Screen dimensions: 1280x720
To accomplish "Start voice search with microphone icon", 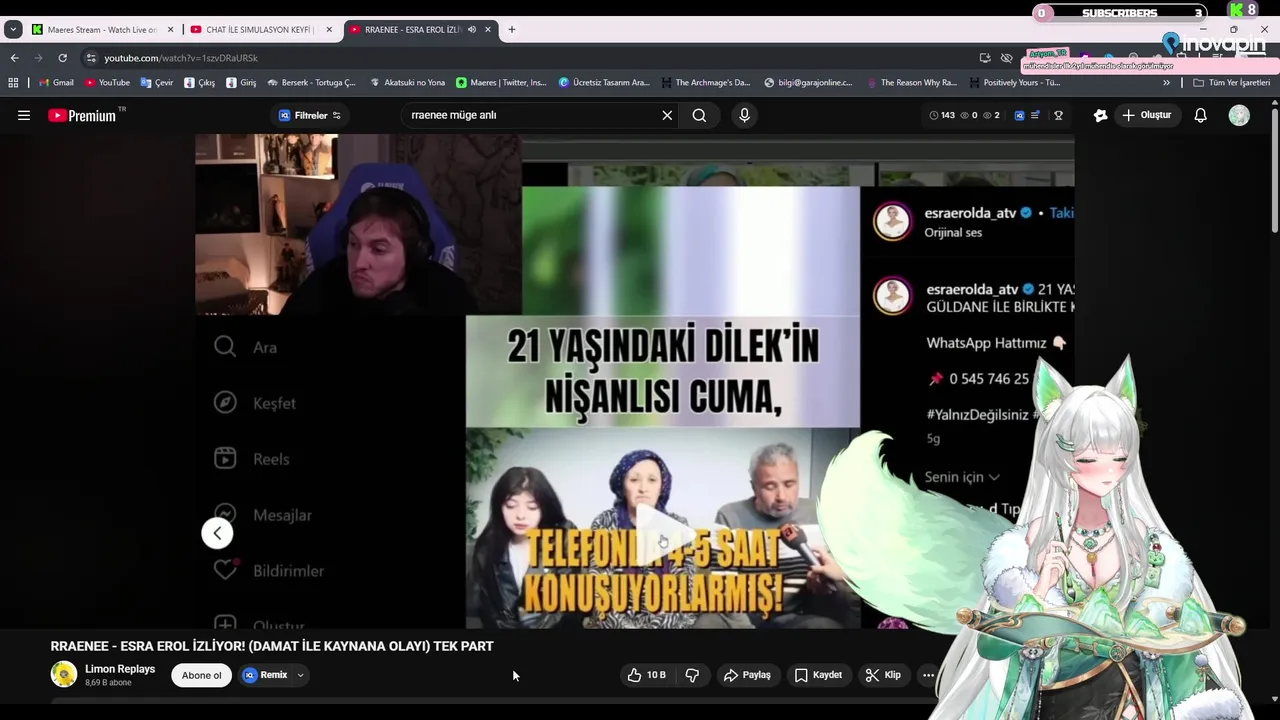I will point(744,115).
